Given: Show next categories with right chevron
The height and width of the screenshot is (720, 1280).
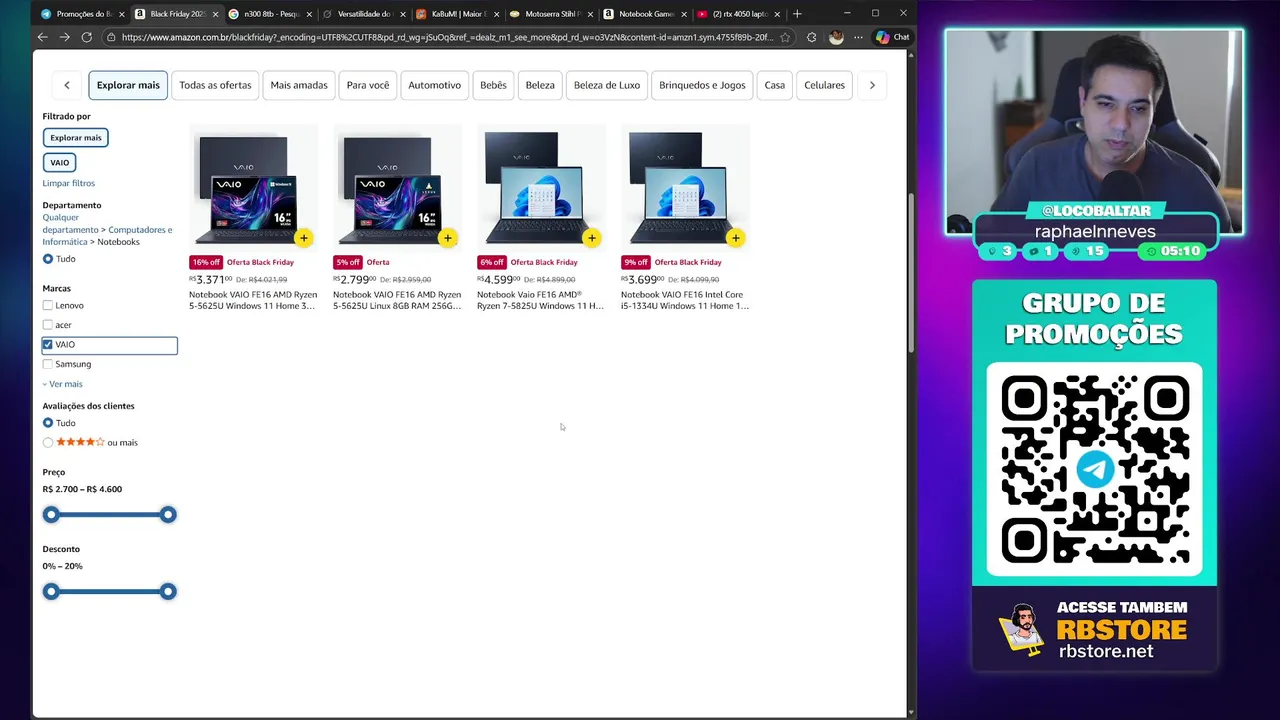Looking at the screenshot, I should pos(872,85).
